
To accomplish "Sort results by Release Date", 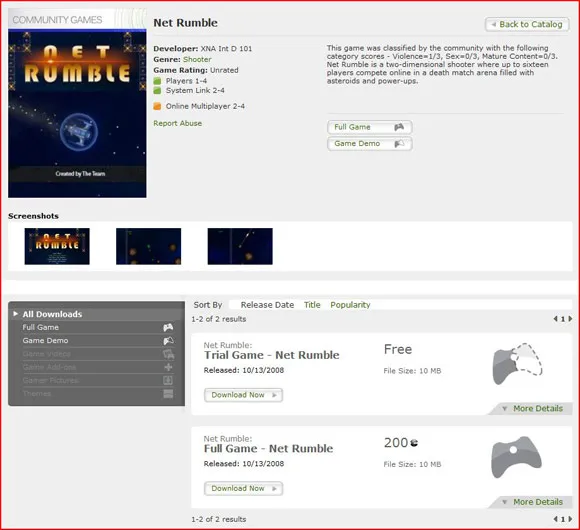I will 267,305.
